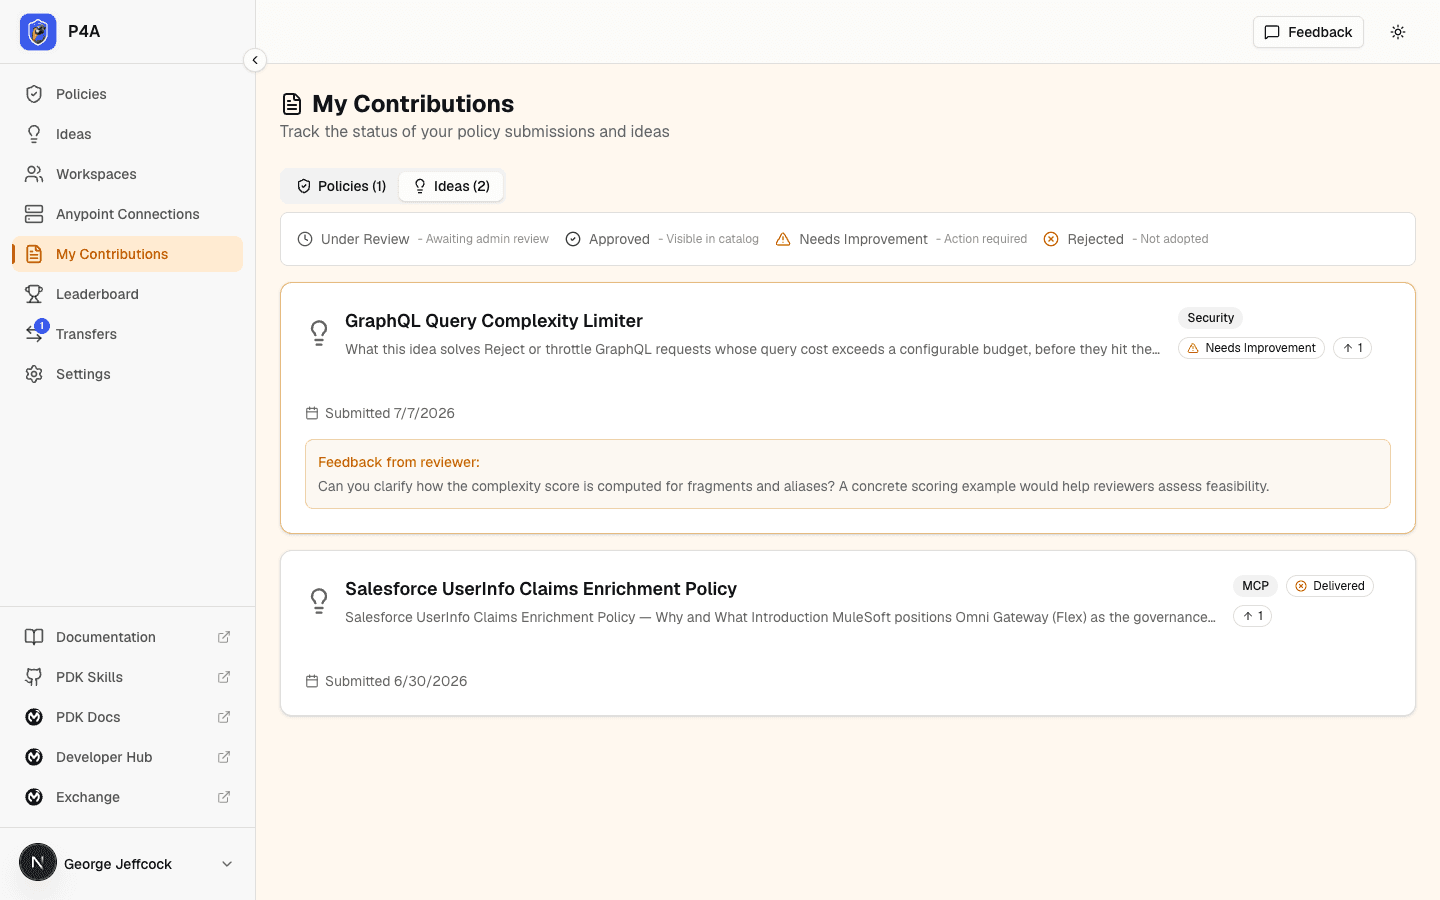Click the Anypoint Connections server icon

[34, 214]
